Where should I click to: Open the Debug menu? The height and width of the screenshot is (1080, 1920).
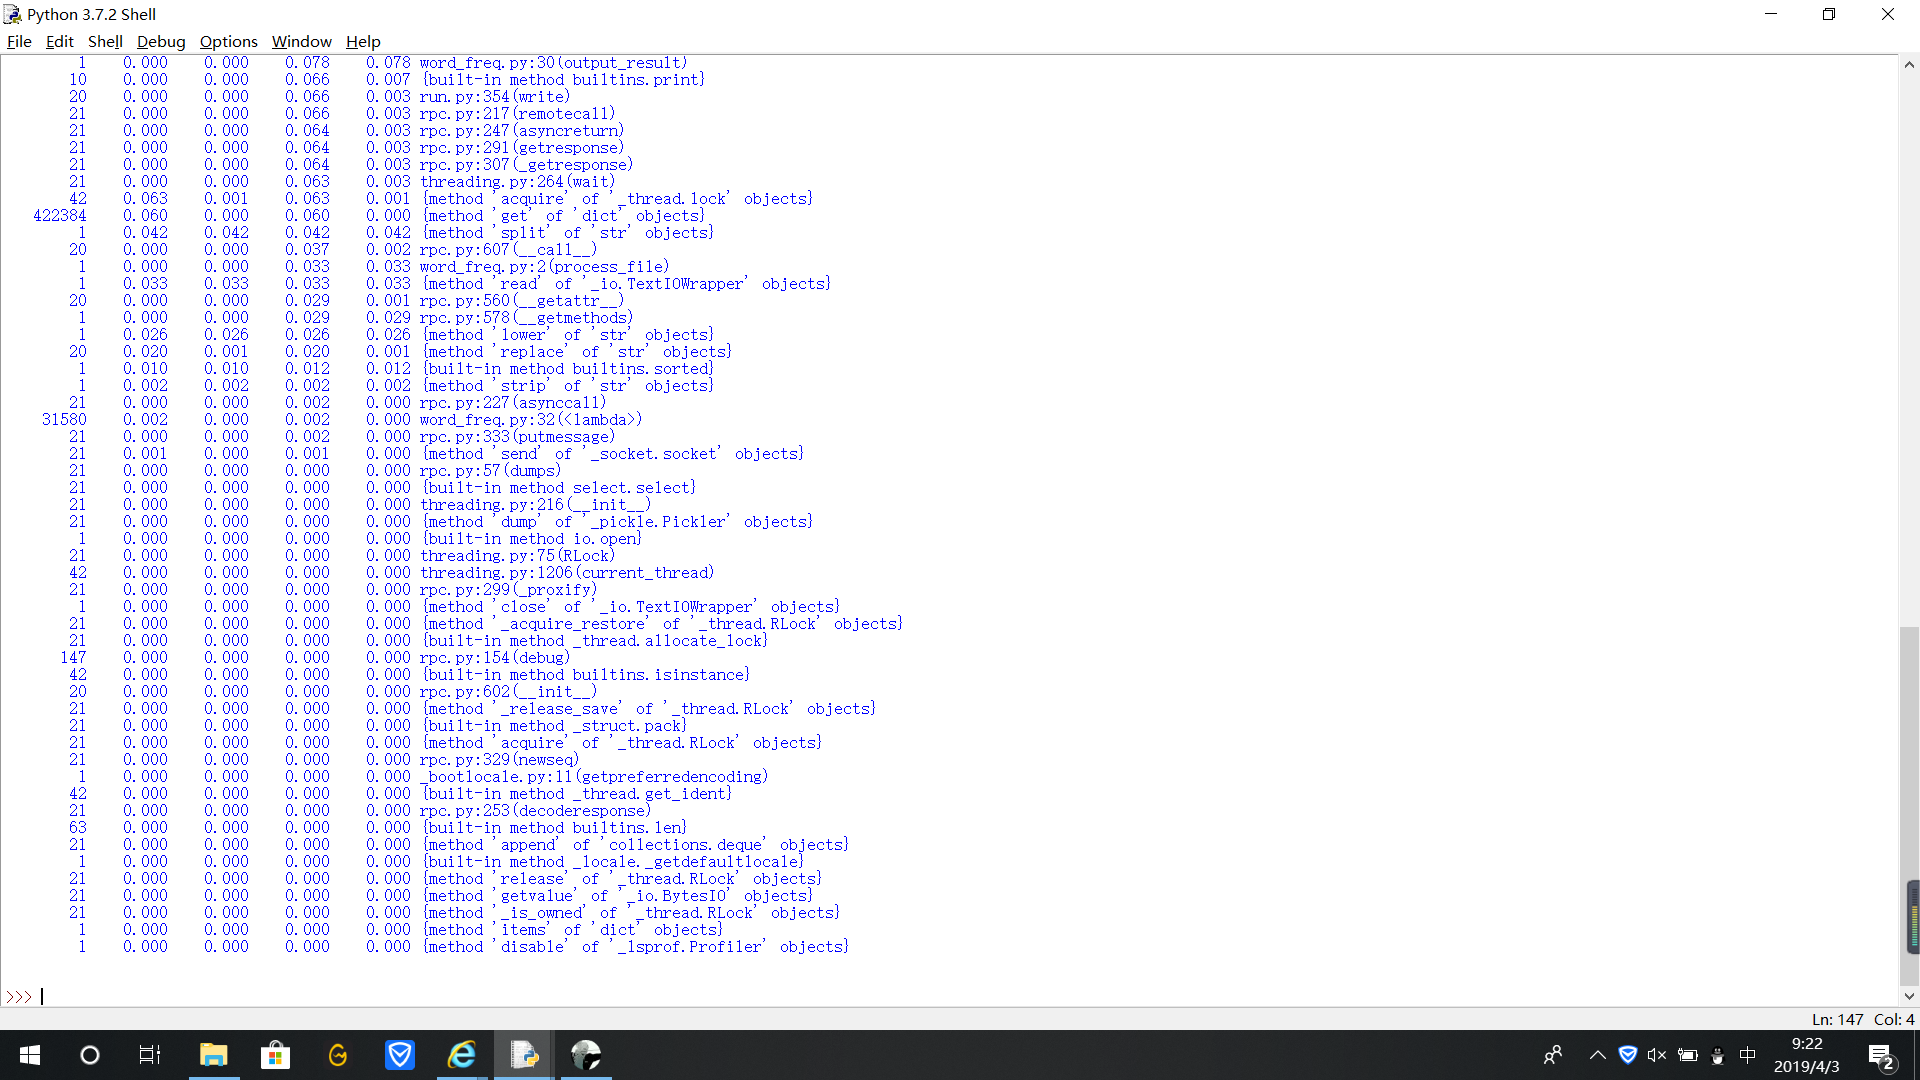[161, 41]
